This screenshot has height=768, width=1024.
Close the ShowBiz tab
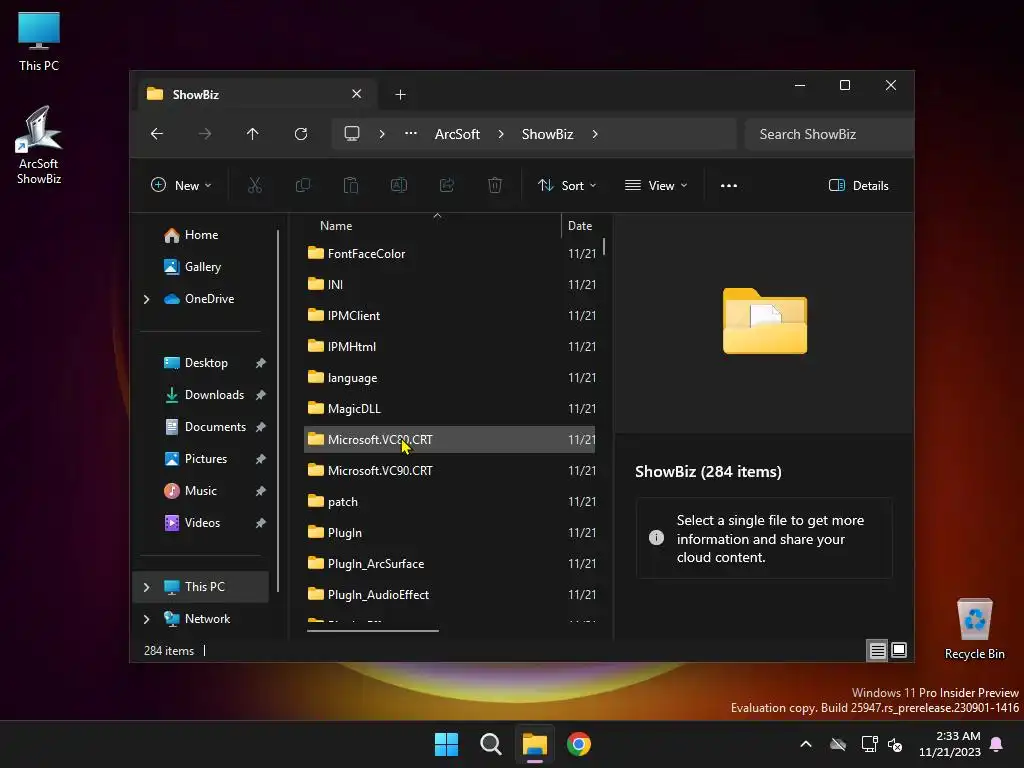click(x=357, y=94)
